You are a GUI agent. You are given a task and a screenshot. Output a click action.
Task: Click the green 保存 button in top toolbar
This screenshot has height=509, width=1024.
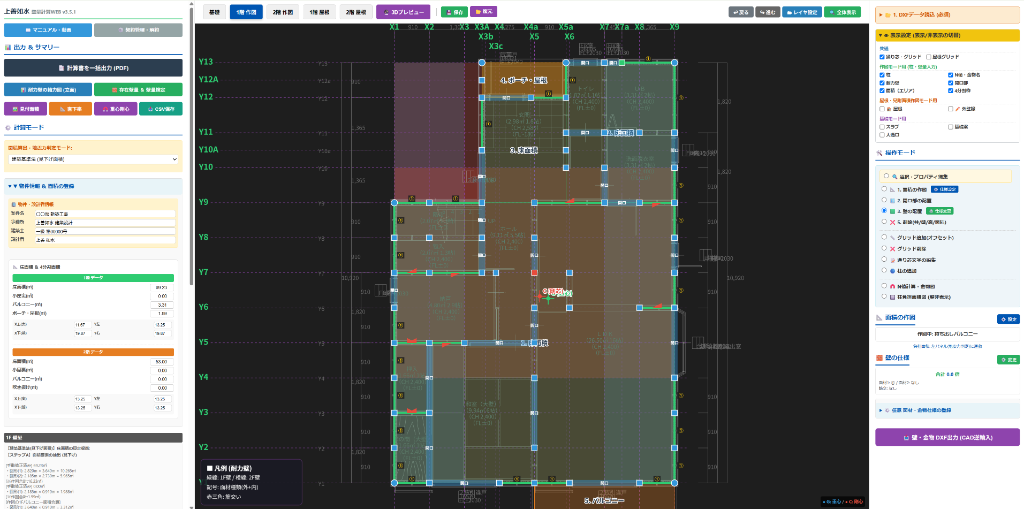(454, 12)
